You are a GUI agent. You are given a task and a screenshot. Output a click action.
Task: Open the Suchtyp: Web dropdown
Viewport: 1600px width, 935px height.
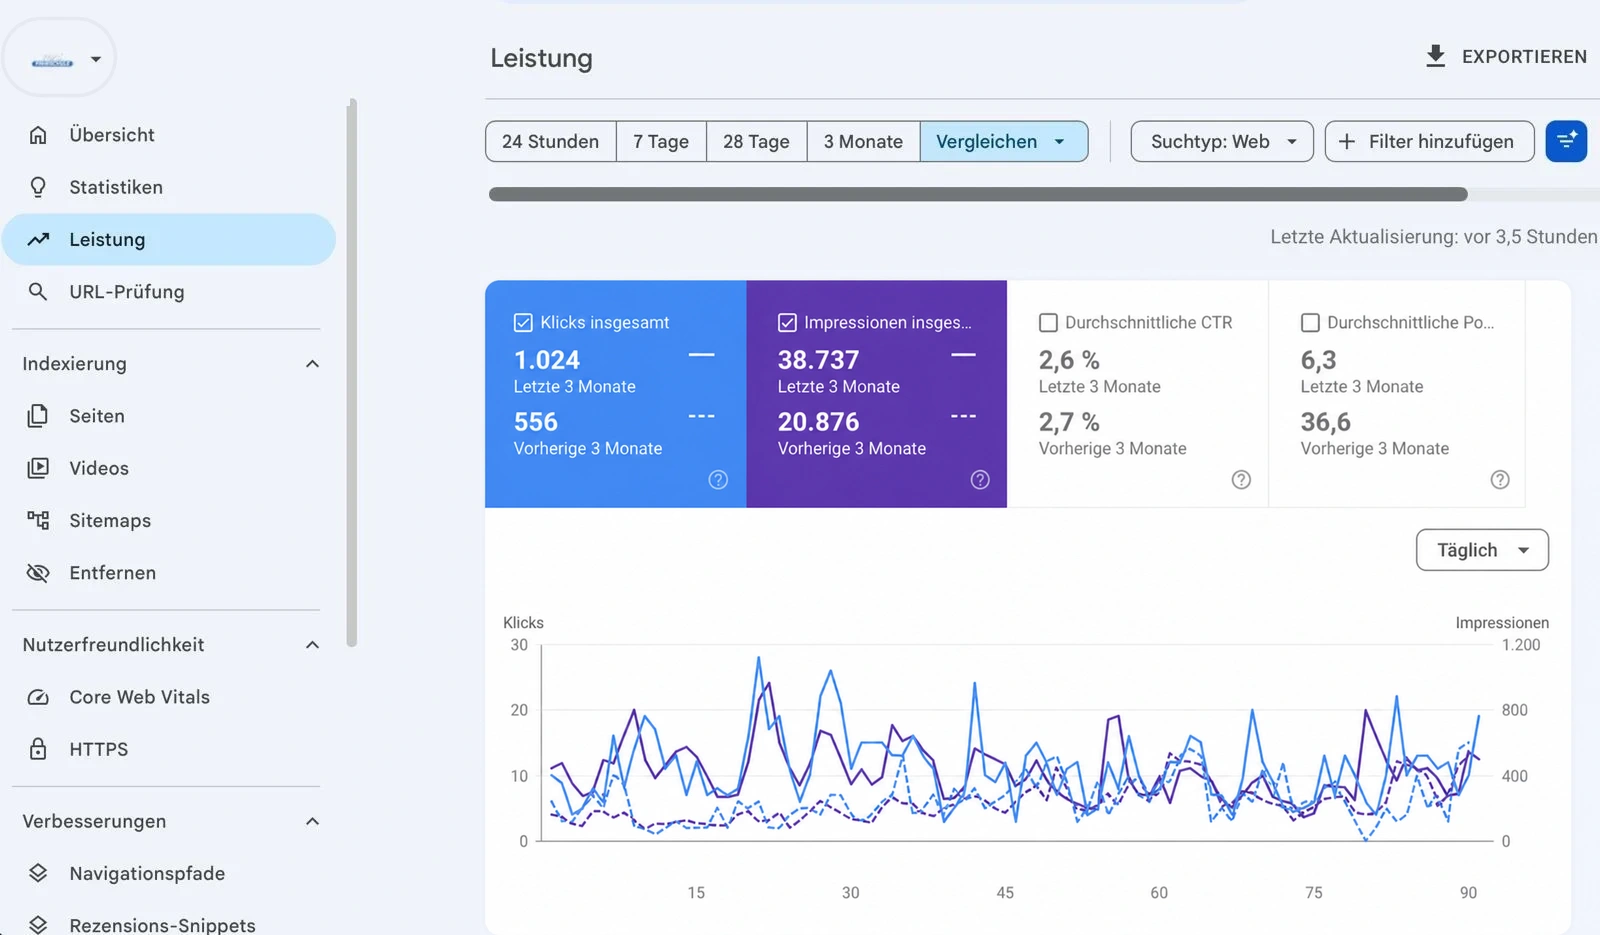point(1222,142)
